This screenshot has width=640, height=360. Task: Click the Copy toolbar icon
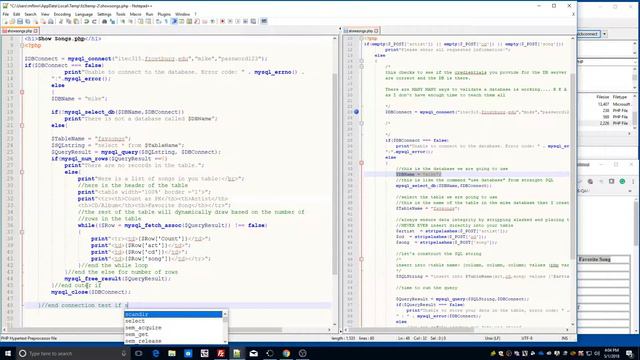[69, 21]
